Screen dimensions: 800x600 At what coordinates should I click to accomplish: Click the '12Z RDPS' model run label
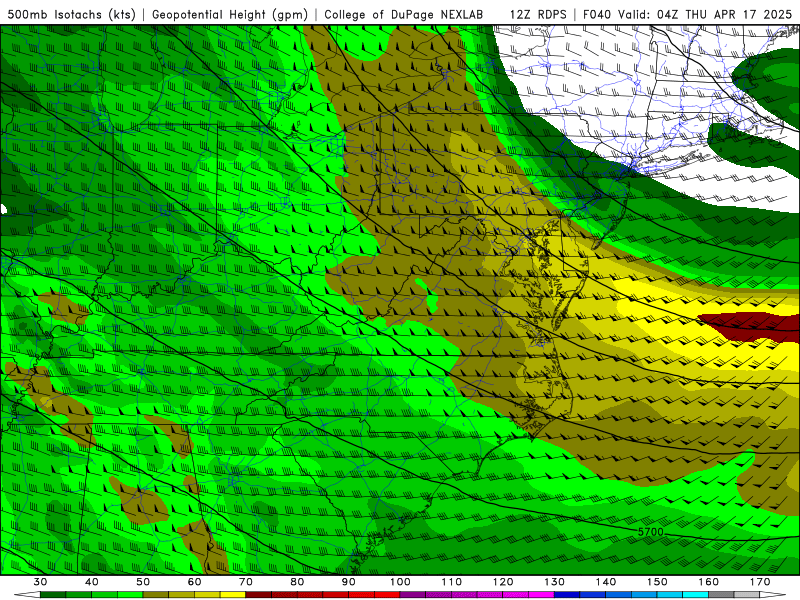pyautogui.click(x=538, y=15)
